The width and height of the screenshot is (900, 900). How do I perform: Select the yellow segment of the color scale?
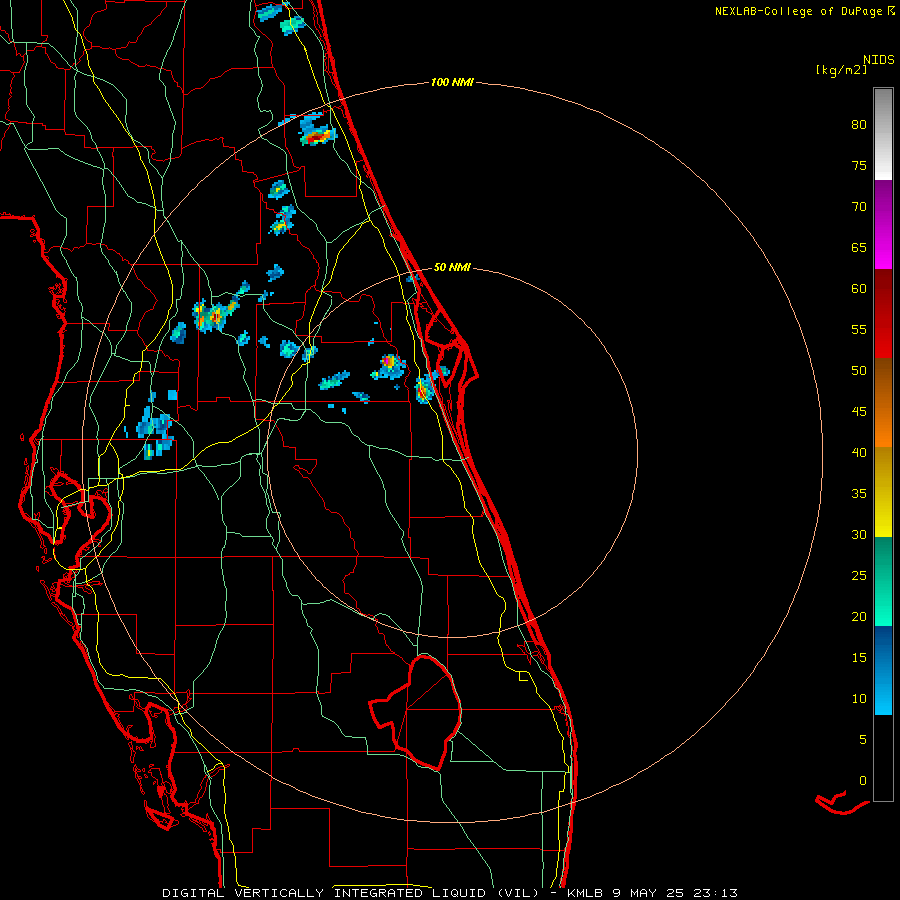tap(883, 492)
